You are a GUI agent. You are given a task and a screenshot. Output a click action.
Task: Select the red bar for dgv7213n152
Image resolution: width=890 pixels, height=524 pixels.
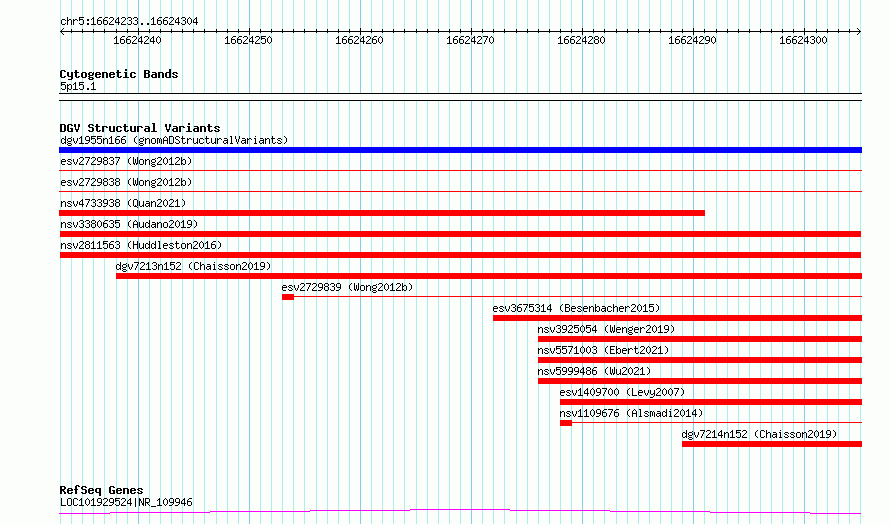click(x=489, y=276)
